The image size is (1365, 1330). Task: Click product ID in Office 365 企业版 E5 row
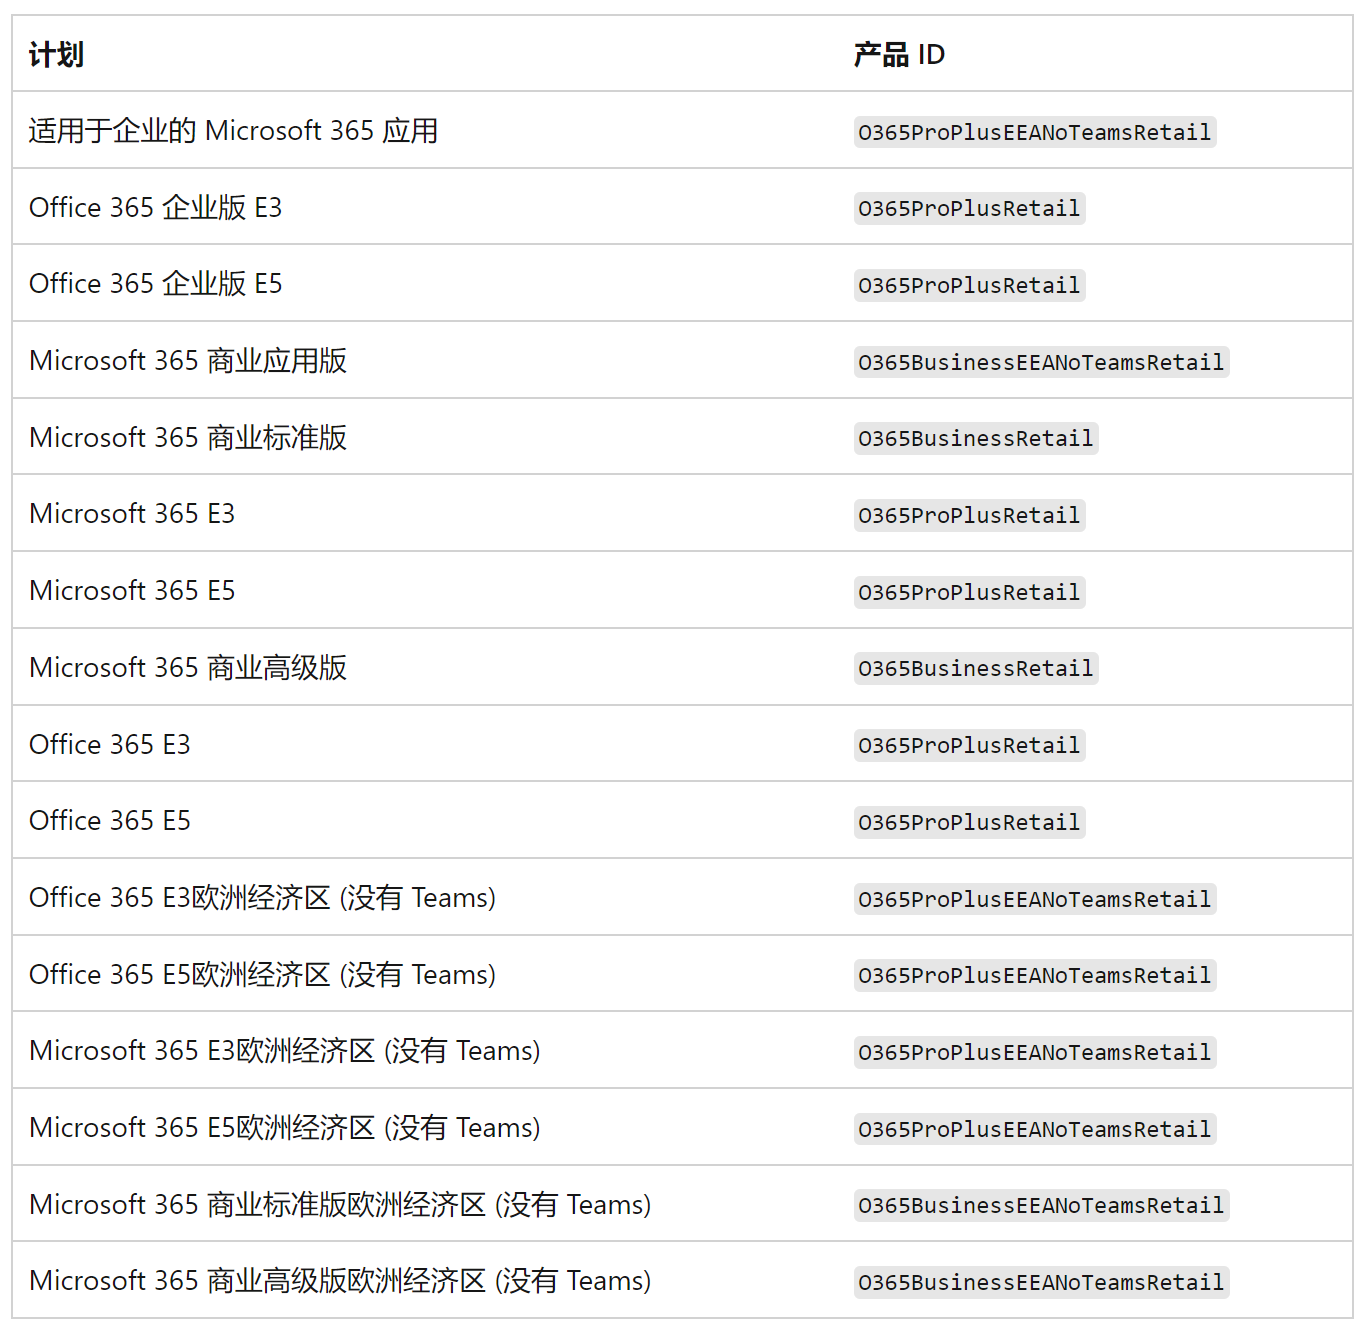coord(969,285)
